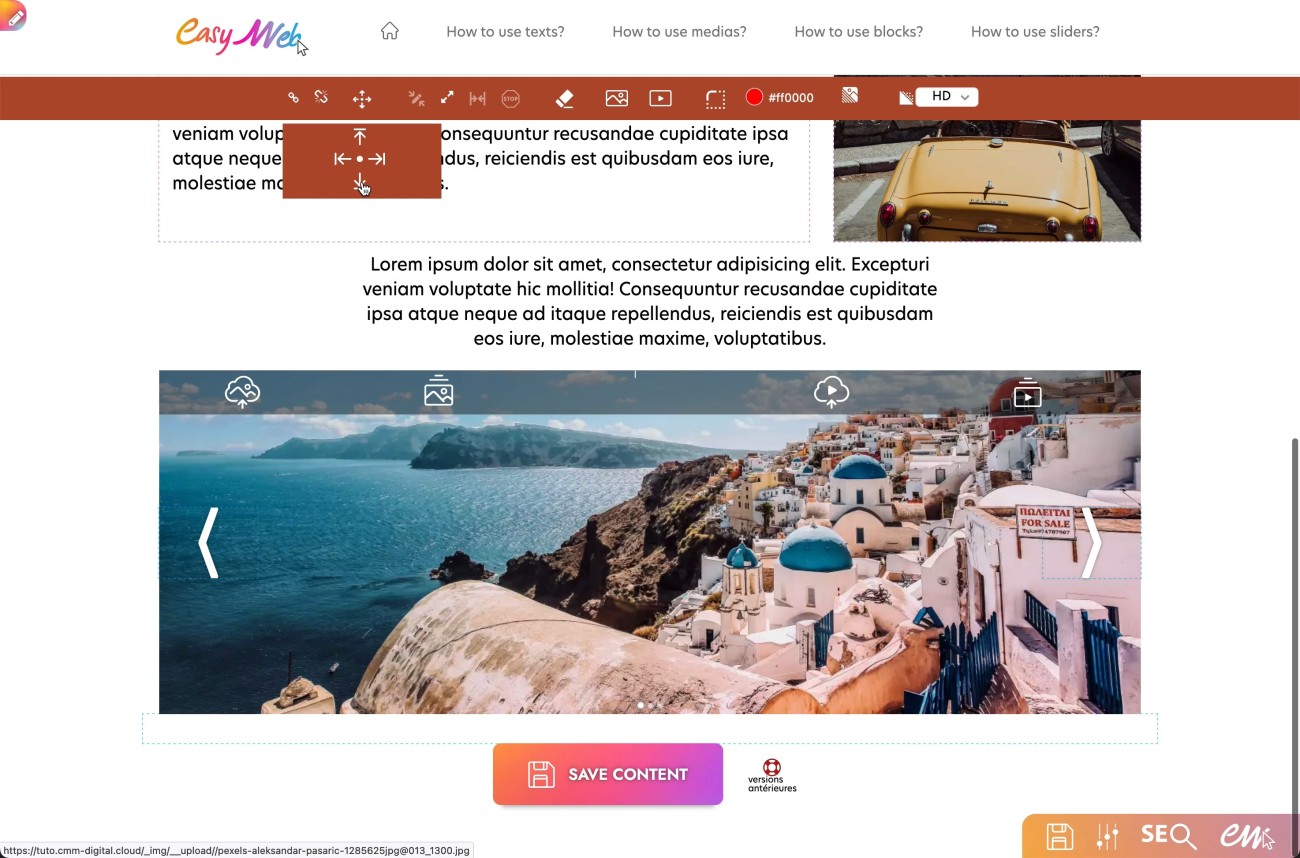Click the insert video icon in the toolbar
Viewport: 1300px width, 858px height.
pos(660,98)
